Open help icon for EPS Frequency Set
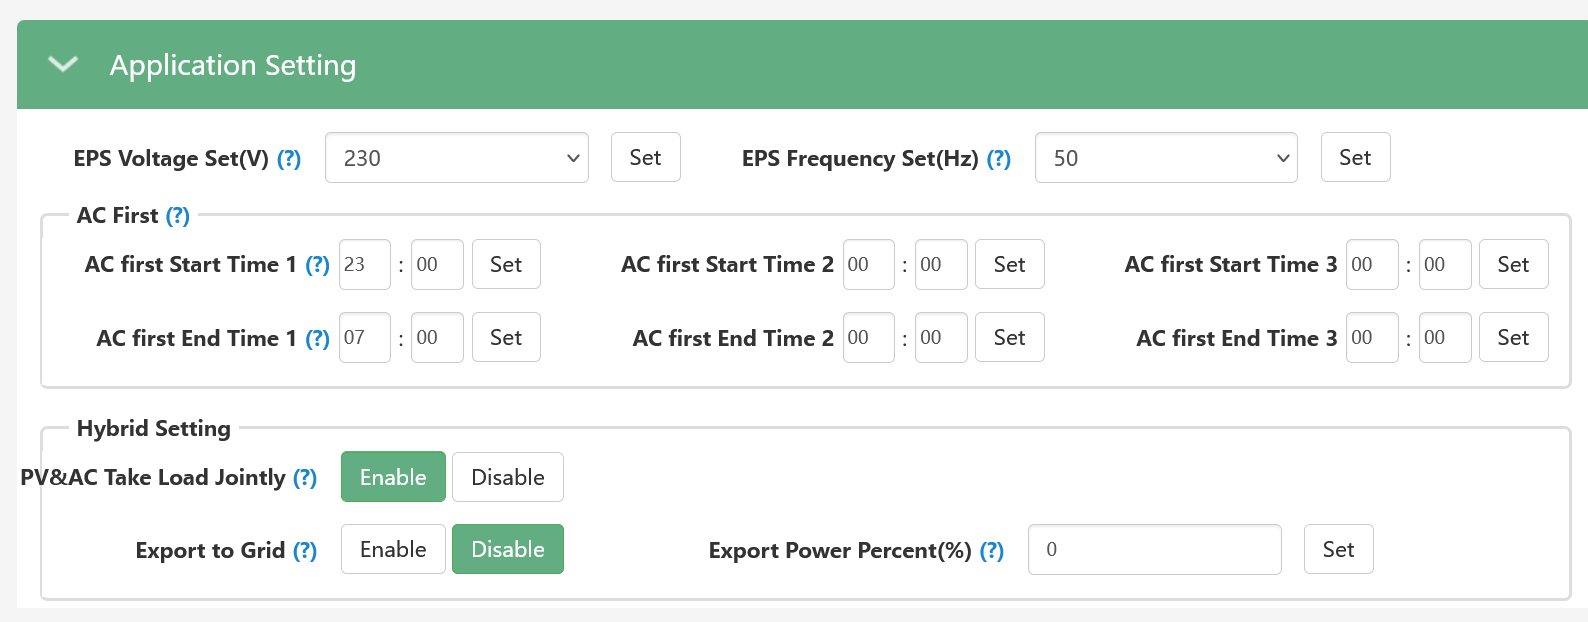 (999, 159)
